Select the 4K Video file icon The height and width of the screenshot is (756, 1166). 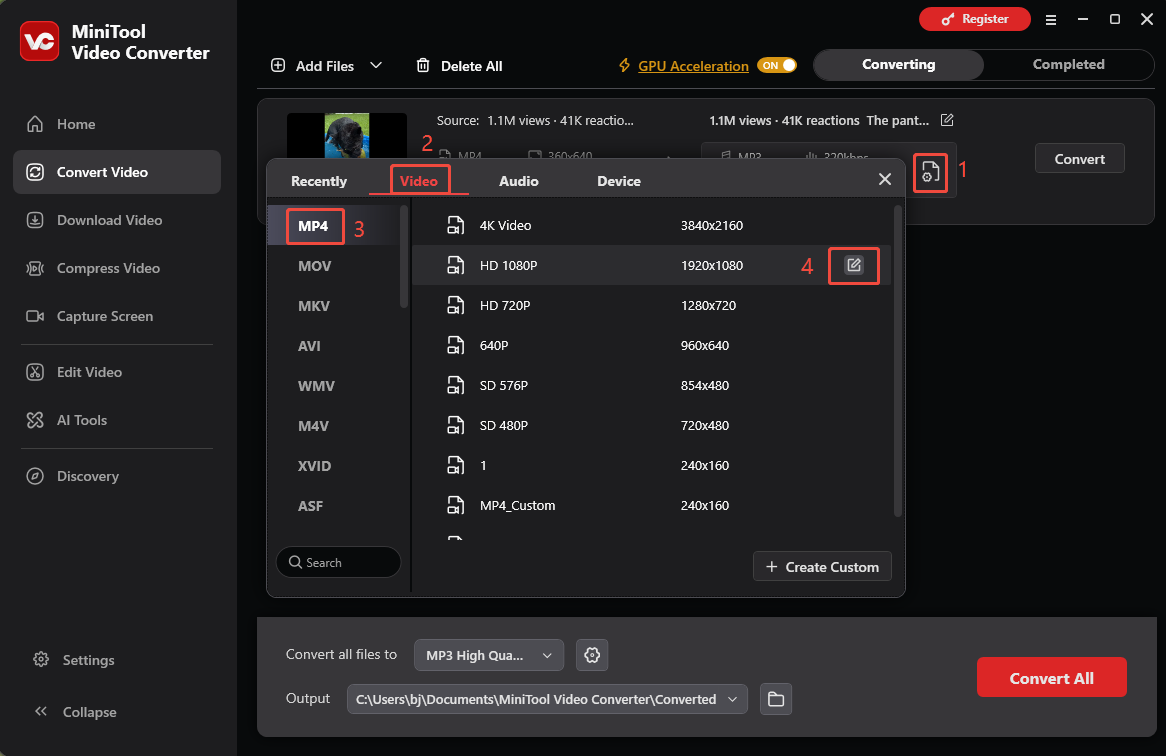[455, 225]
